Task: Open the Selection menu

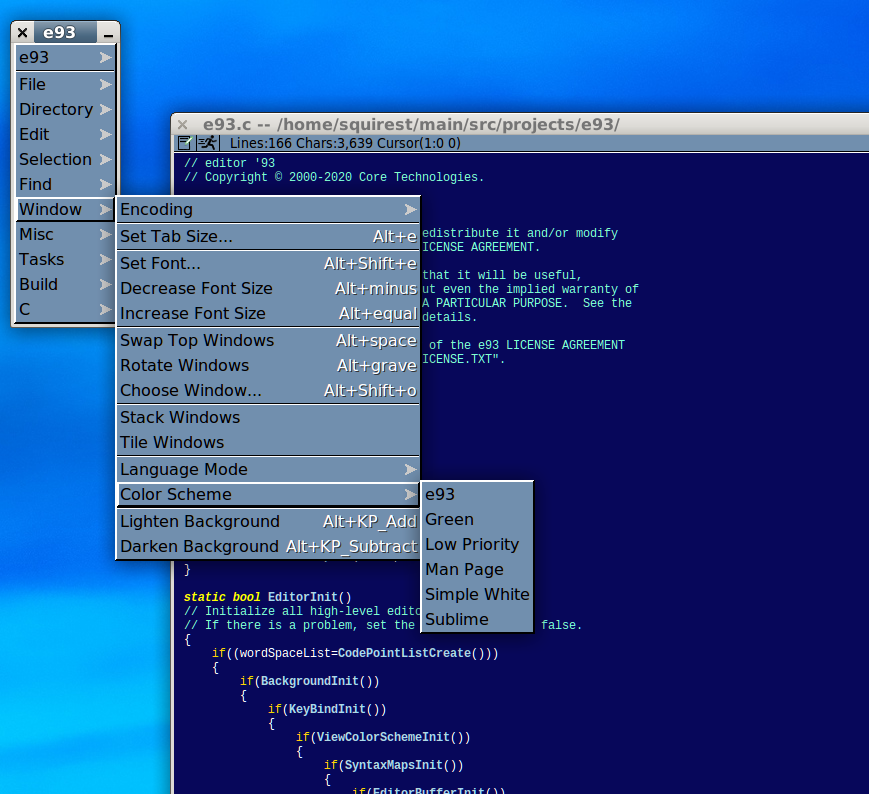Action: point(65,159)
